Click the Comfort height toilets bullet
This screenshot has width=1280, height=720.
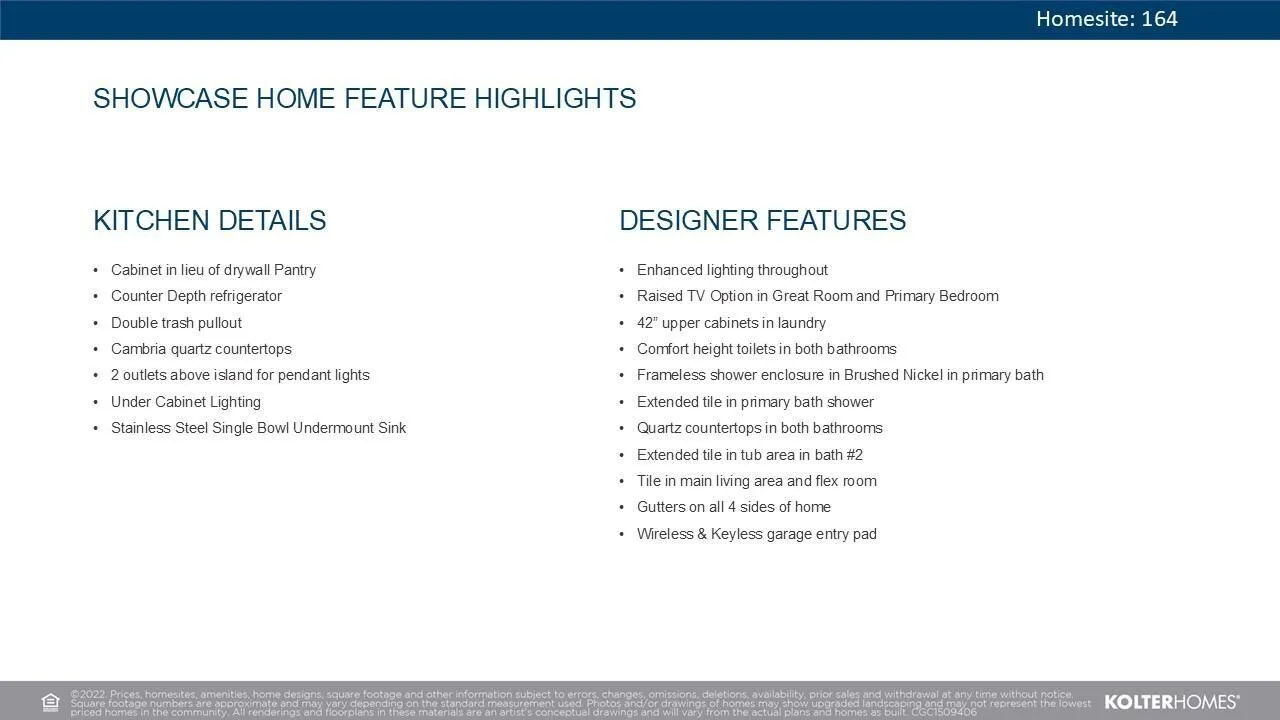click(766, 349)
